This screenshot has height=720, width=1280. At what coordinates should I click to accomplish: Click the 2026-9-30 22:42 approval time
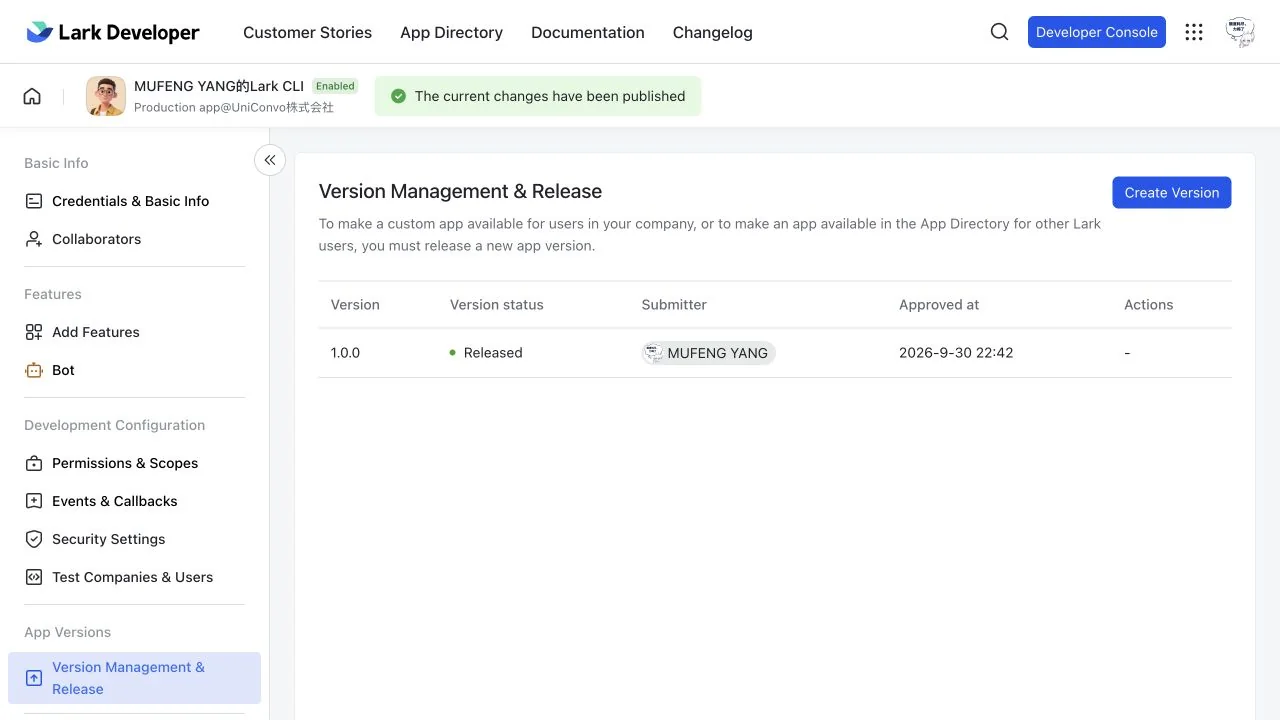click(956, 353)
